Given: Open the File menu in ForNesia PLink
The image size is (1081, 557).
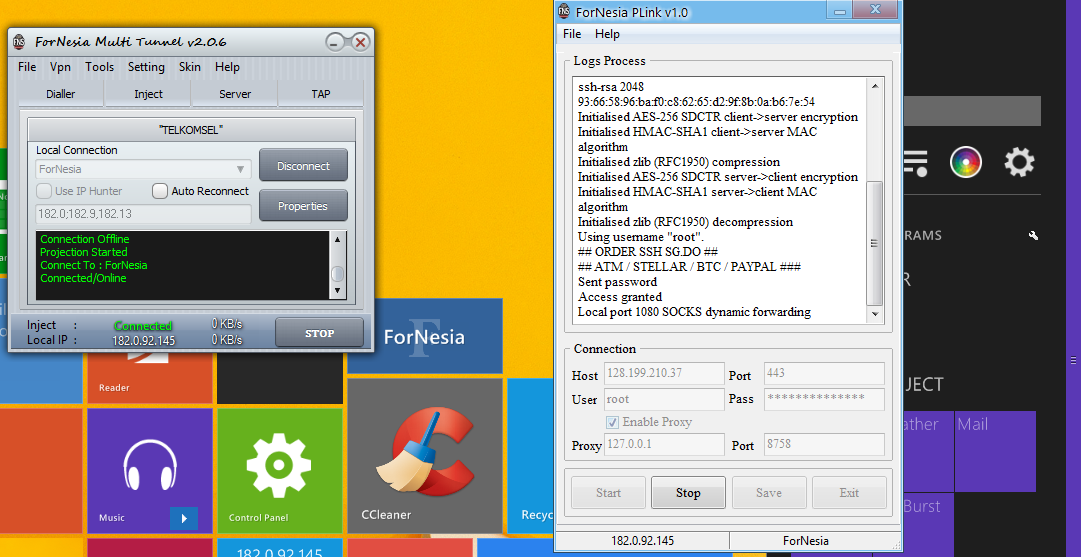Looking at the screenshot, I should pyautogui.click(x=572, y=34).
